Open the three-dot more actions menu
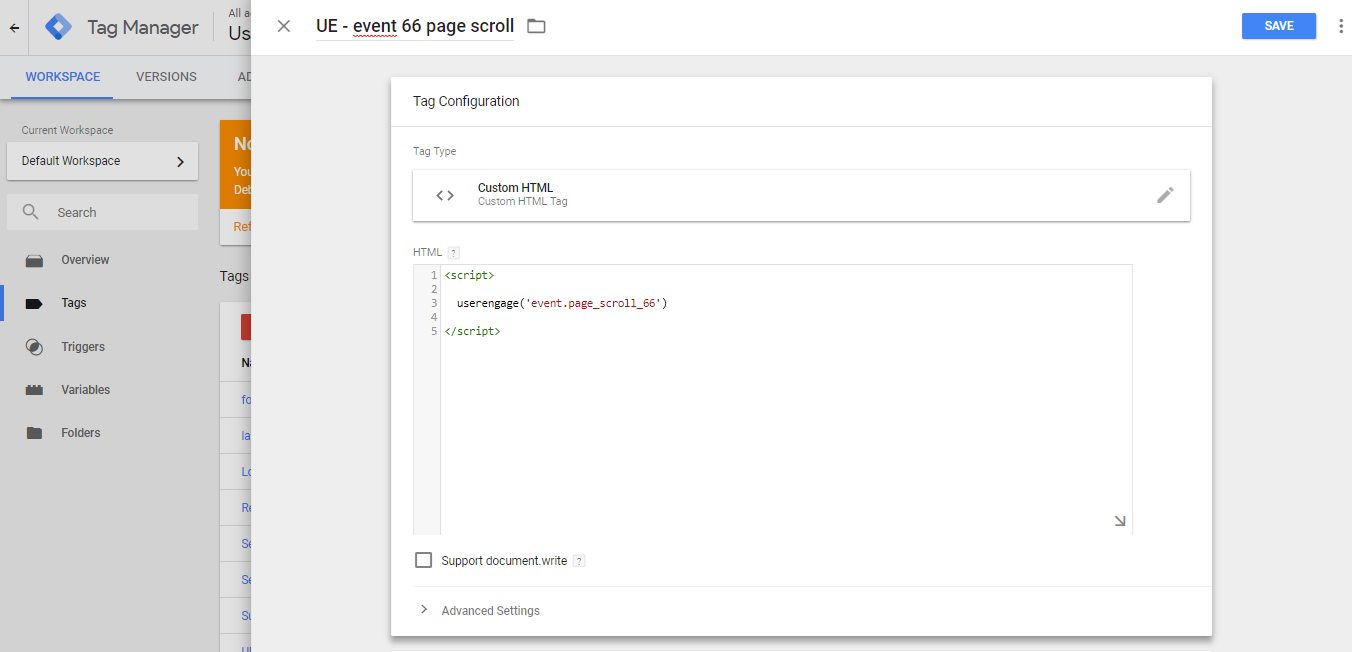 pos(1341,26)
